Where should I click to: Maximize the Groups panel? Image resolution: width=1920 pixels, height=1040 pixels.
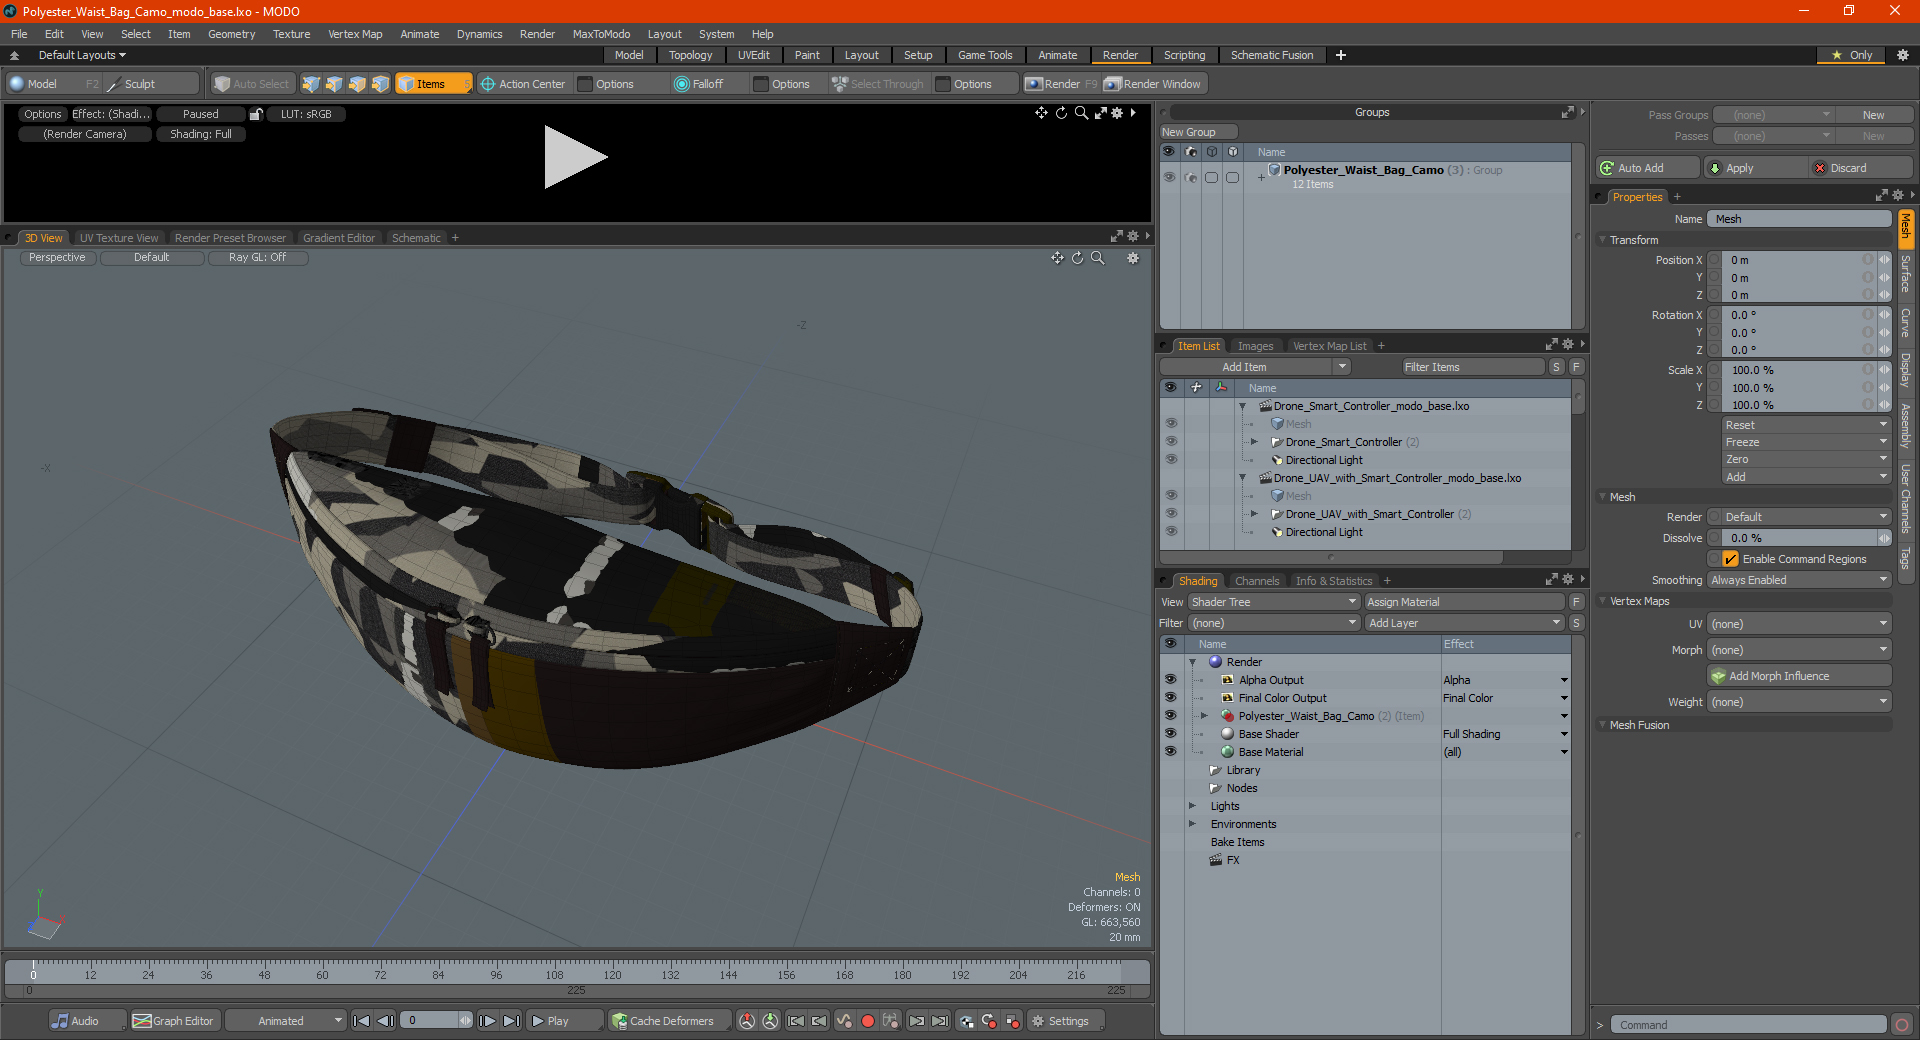point(1568,112)
